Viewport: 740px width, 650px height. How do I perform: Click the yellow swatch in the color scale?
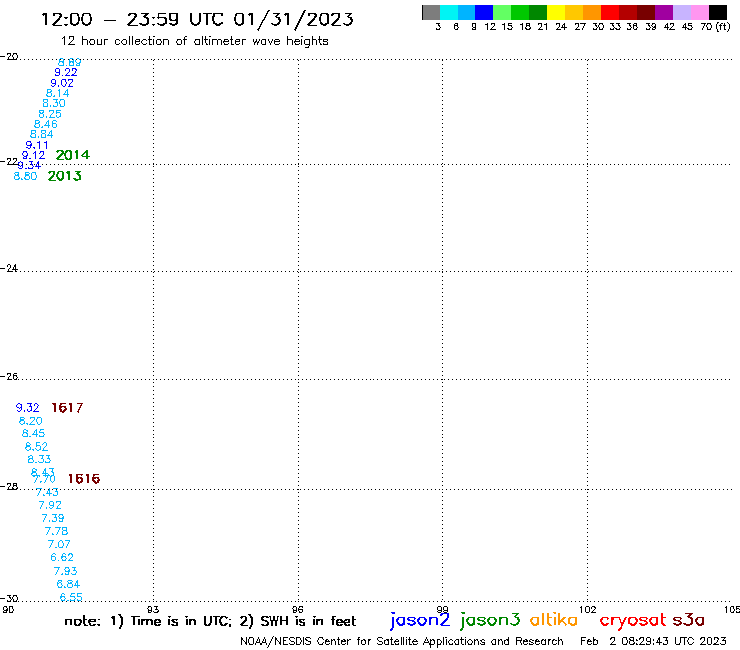pyautogui.click(x=556, y=12)
